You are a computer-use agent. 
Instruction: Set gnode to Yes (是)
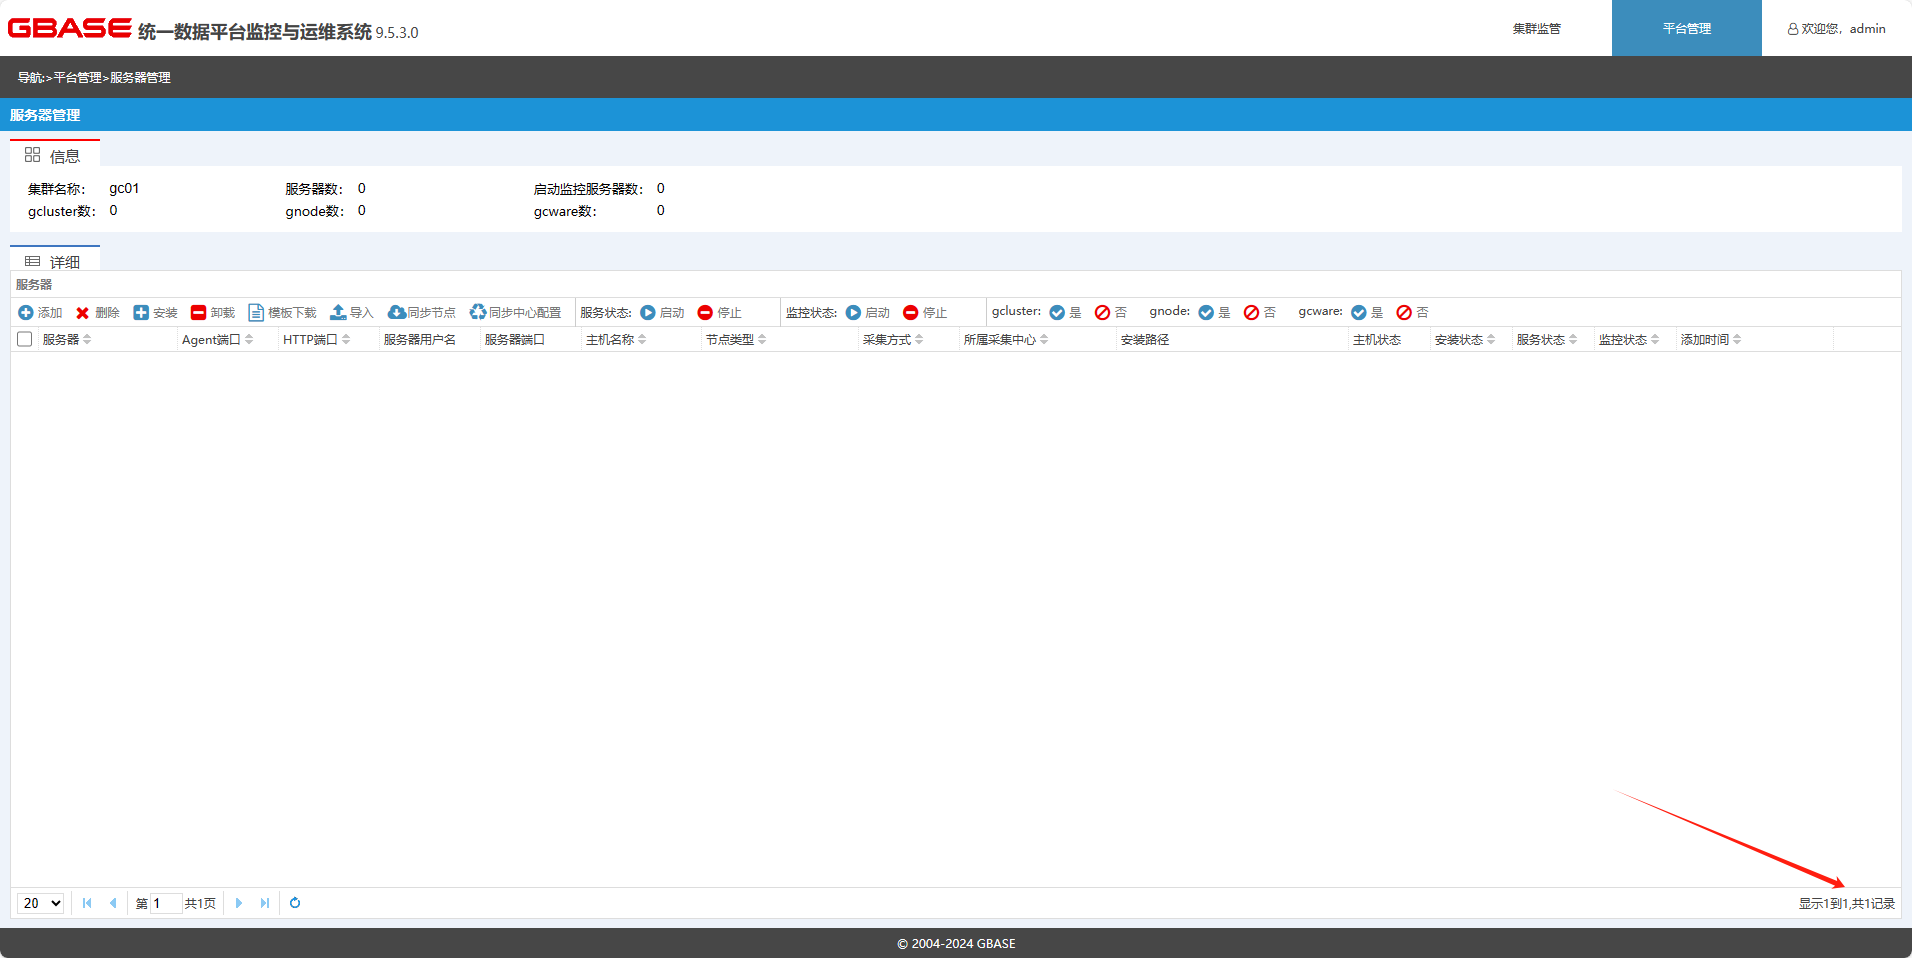pos(1214,313)
